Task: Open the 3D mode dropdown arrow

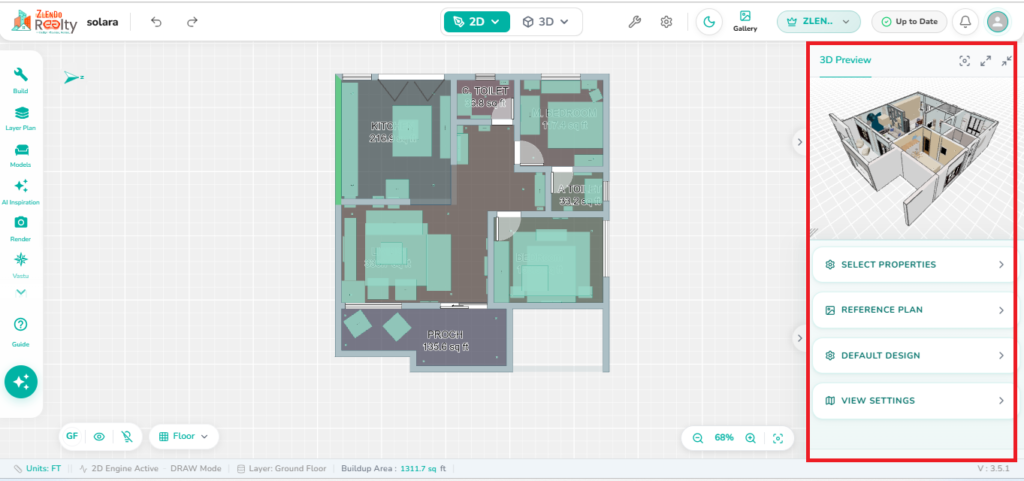Action: [565, 22]
